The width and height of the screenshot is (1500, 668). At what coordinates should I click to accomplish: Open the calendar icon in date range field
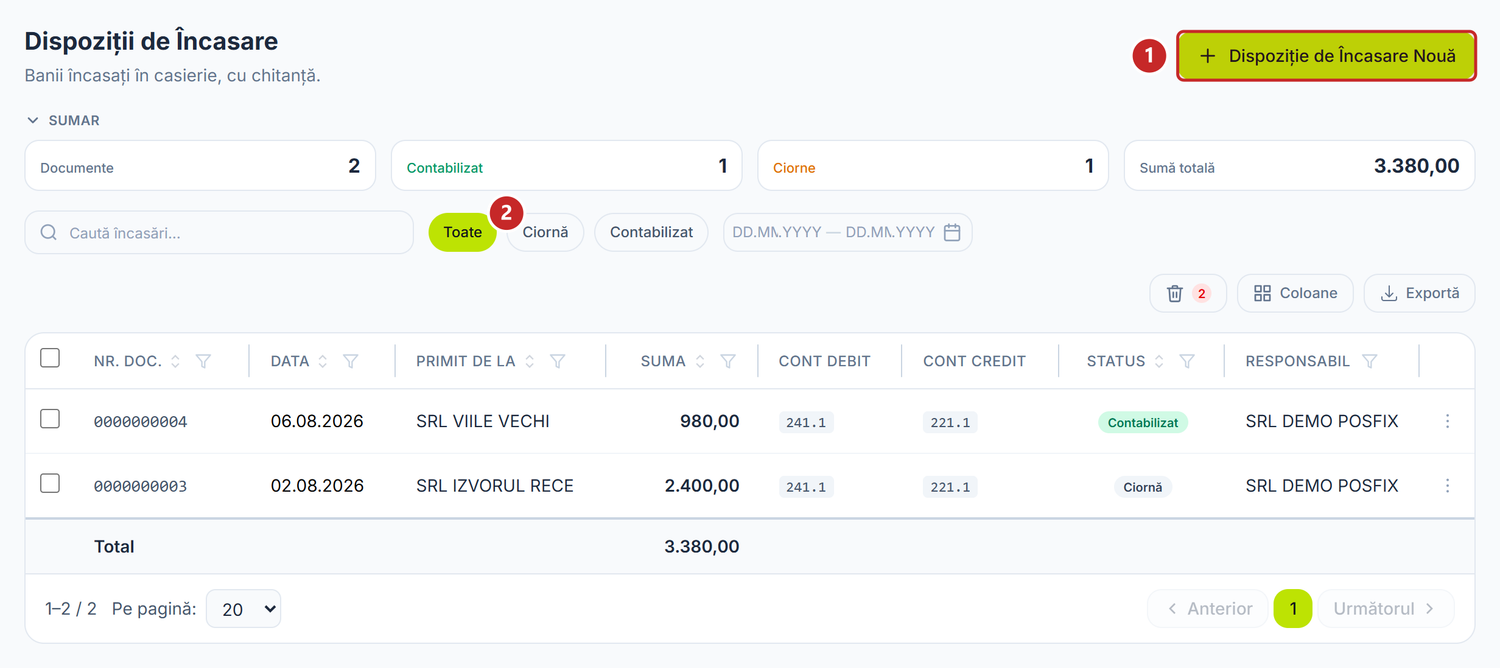[952, 232]
